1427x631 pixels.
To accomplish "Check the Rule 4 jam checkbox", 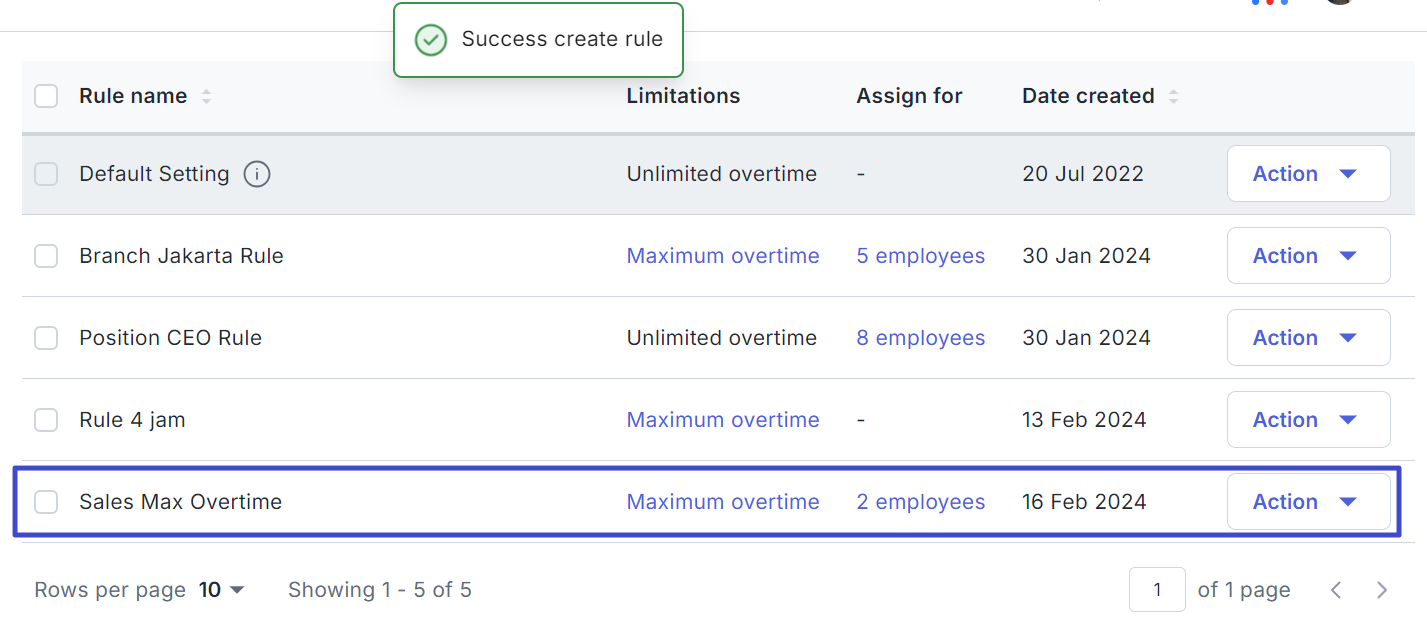I will (x=46, y=420).
